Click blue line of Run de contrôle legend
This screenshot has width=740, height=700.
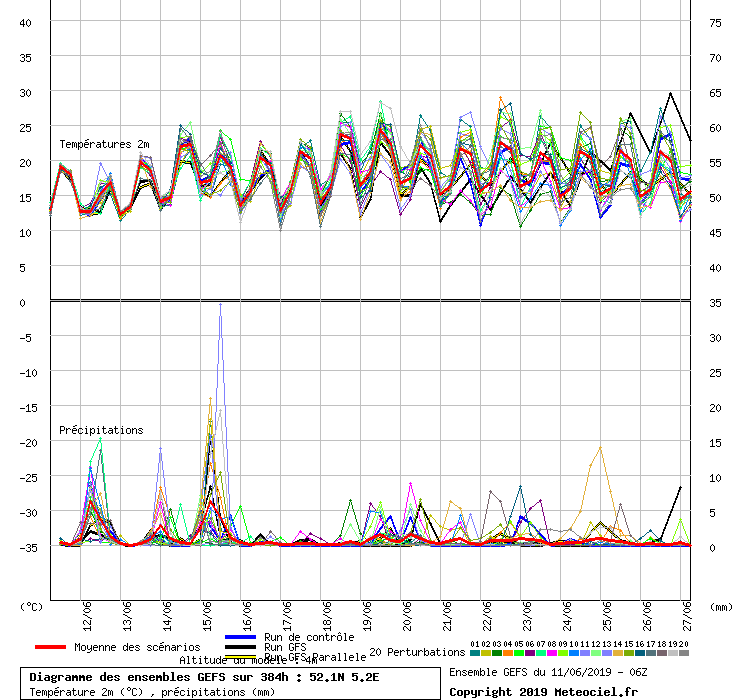point(240,637)
